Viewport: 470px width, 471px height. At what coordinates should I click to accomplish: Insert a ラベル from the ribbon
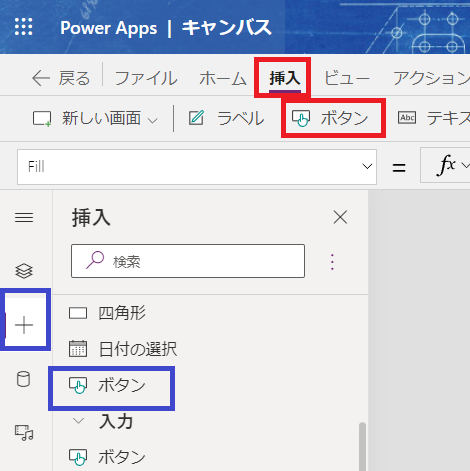(226, 118)
